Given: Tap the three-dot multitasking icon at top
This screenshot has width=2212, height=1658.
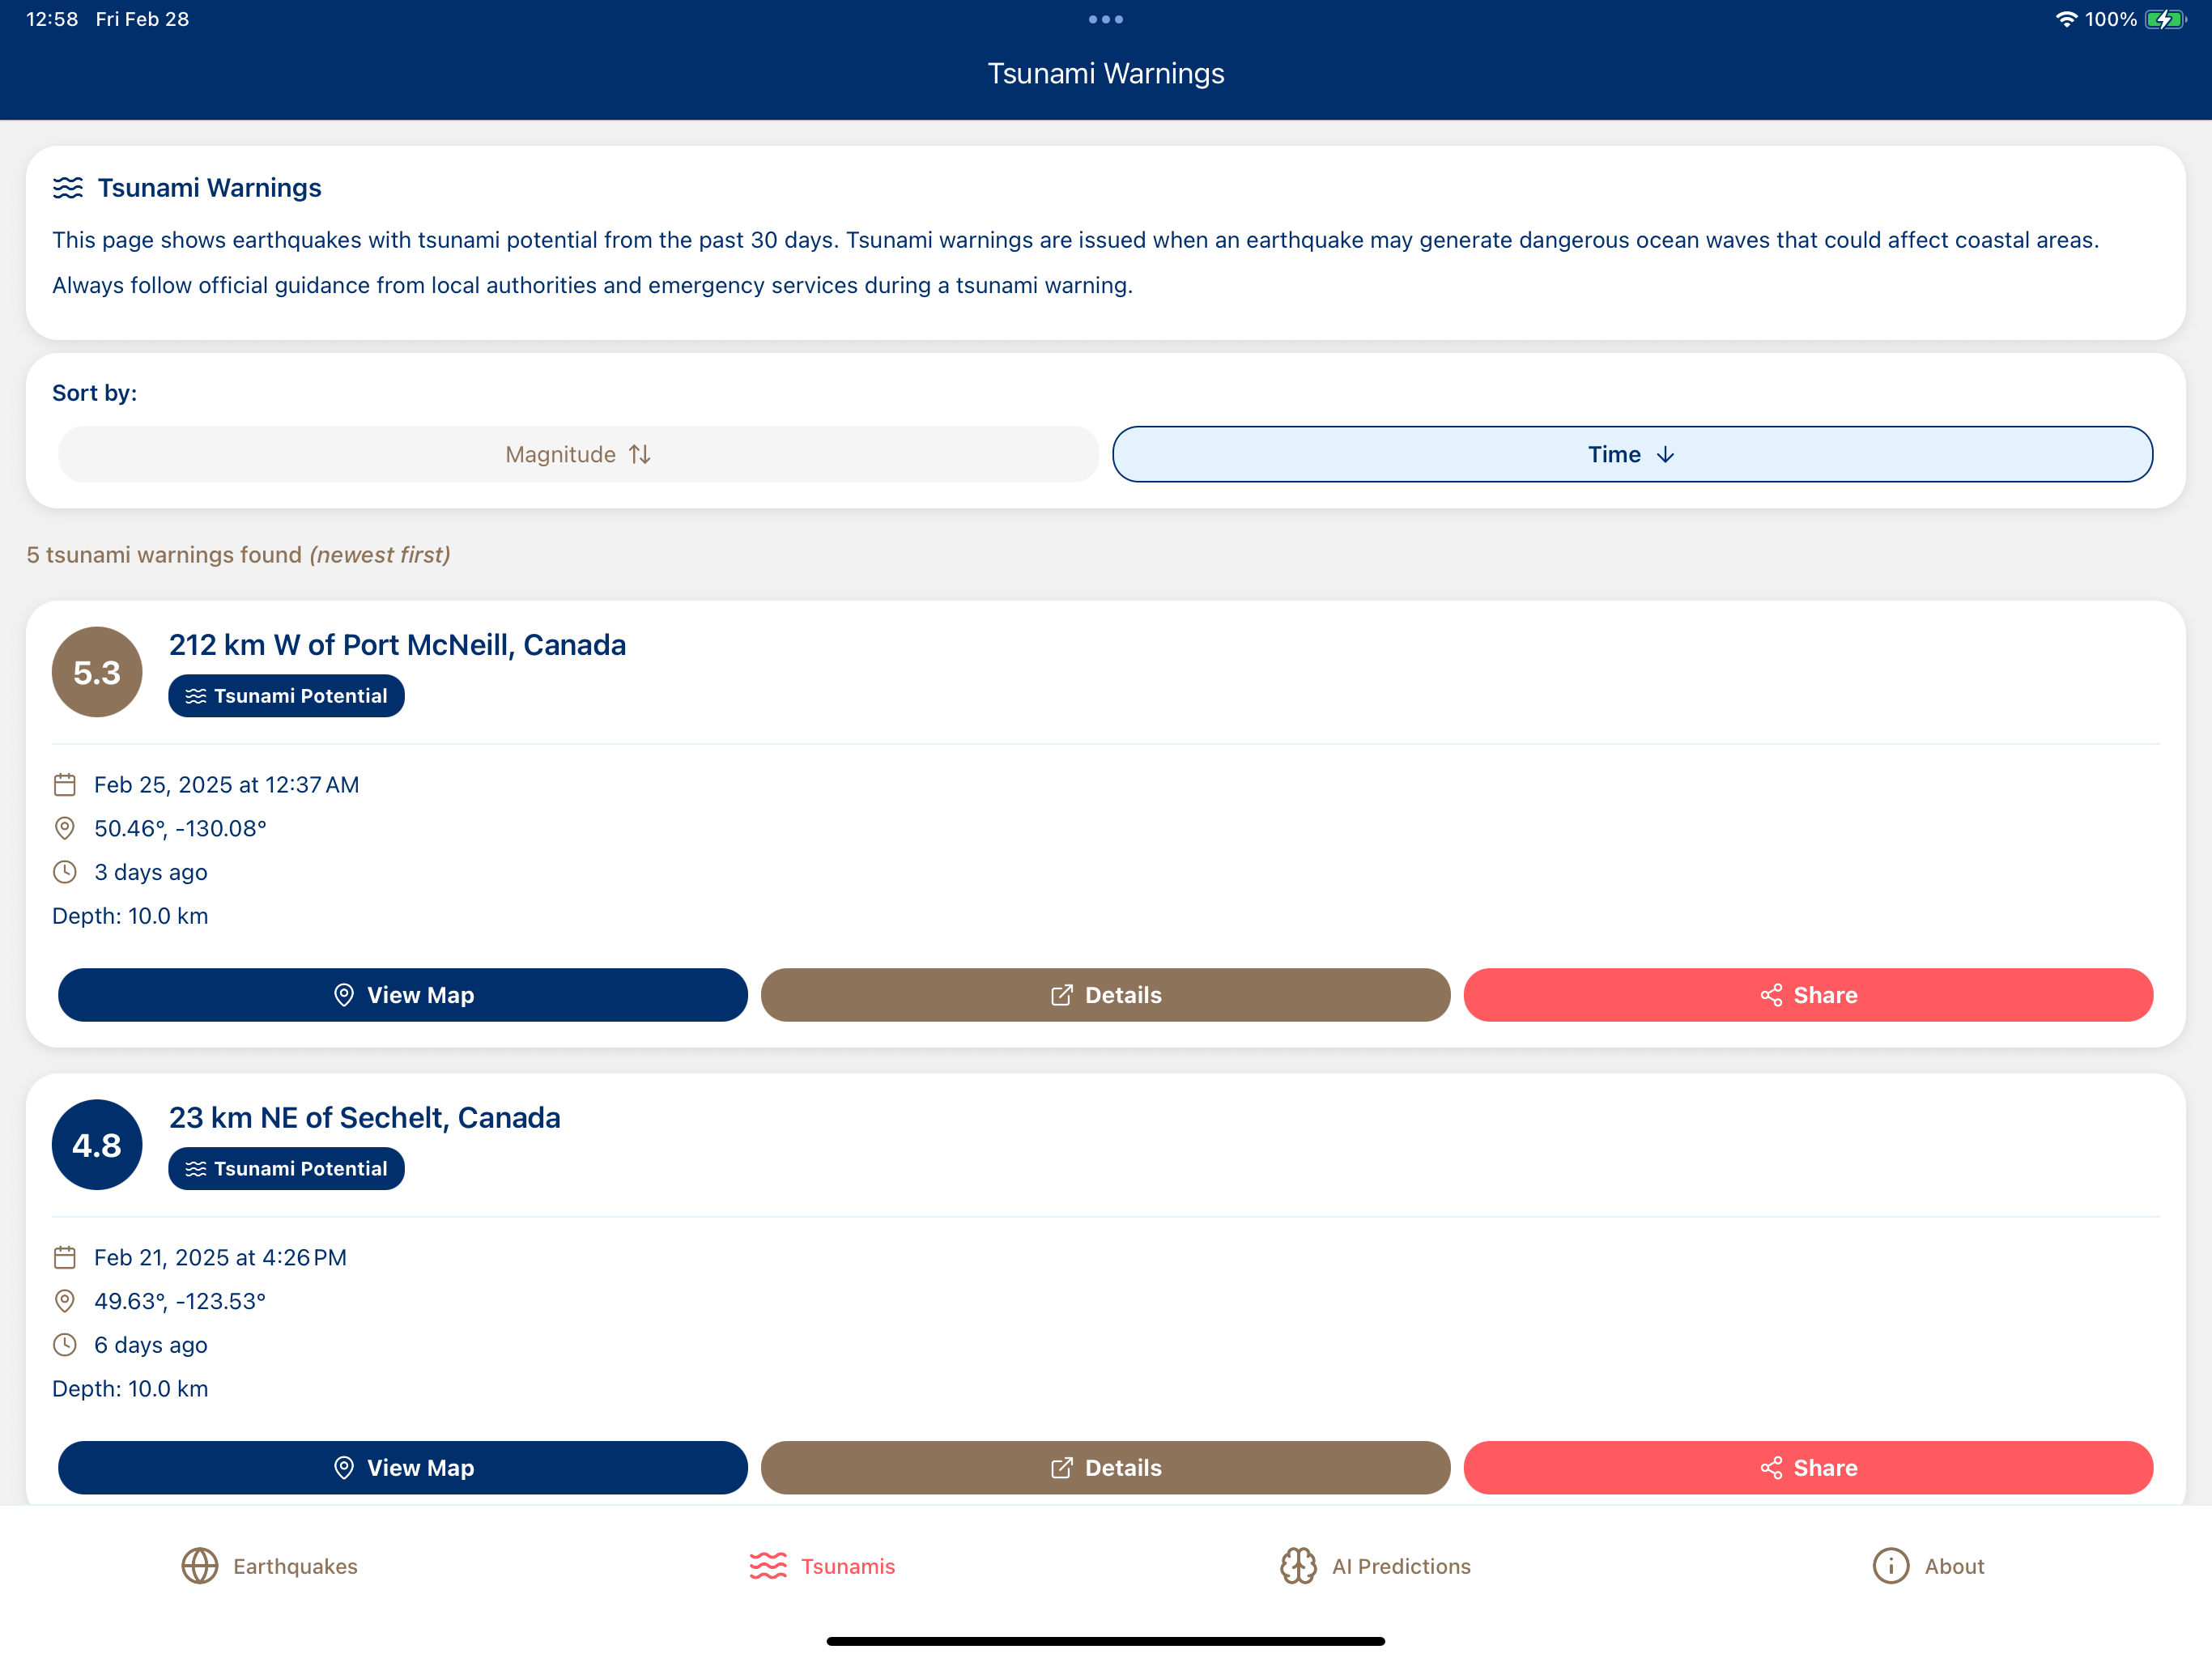Looking at the screenshot, I should (x=1106, y=19).
